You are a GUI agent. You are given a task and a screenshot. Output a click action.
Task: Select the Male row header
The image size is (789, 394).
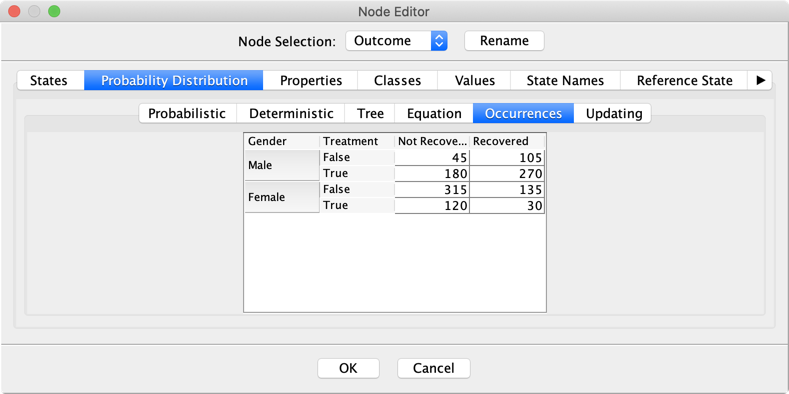point(282,165)
